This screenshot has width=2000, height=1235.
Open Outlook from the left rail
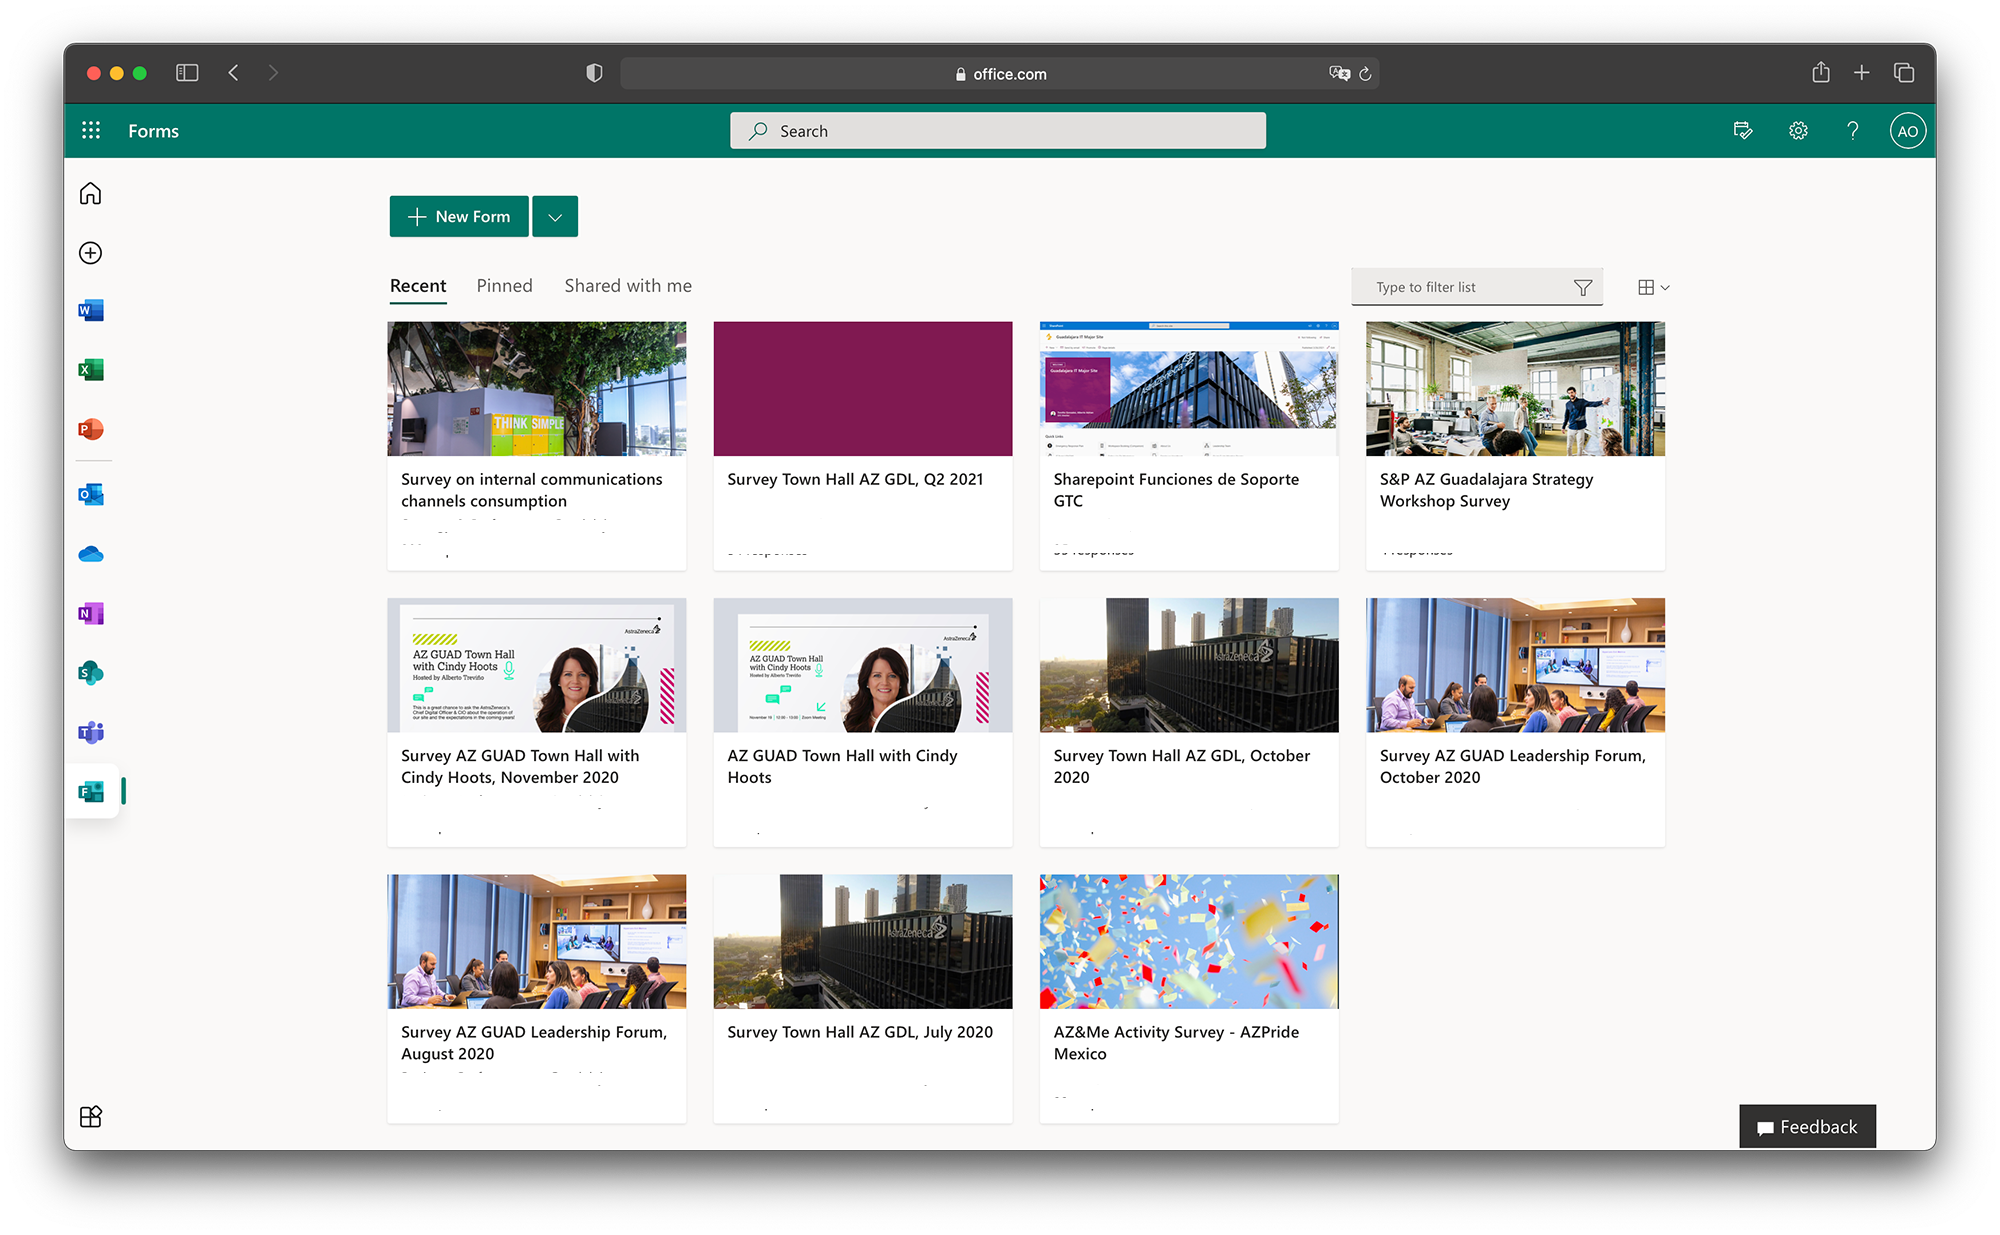91,494
